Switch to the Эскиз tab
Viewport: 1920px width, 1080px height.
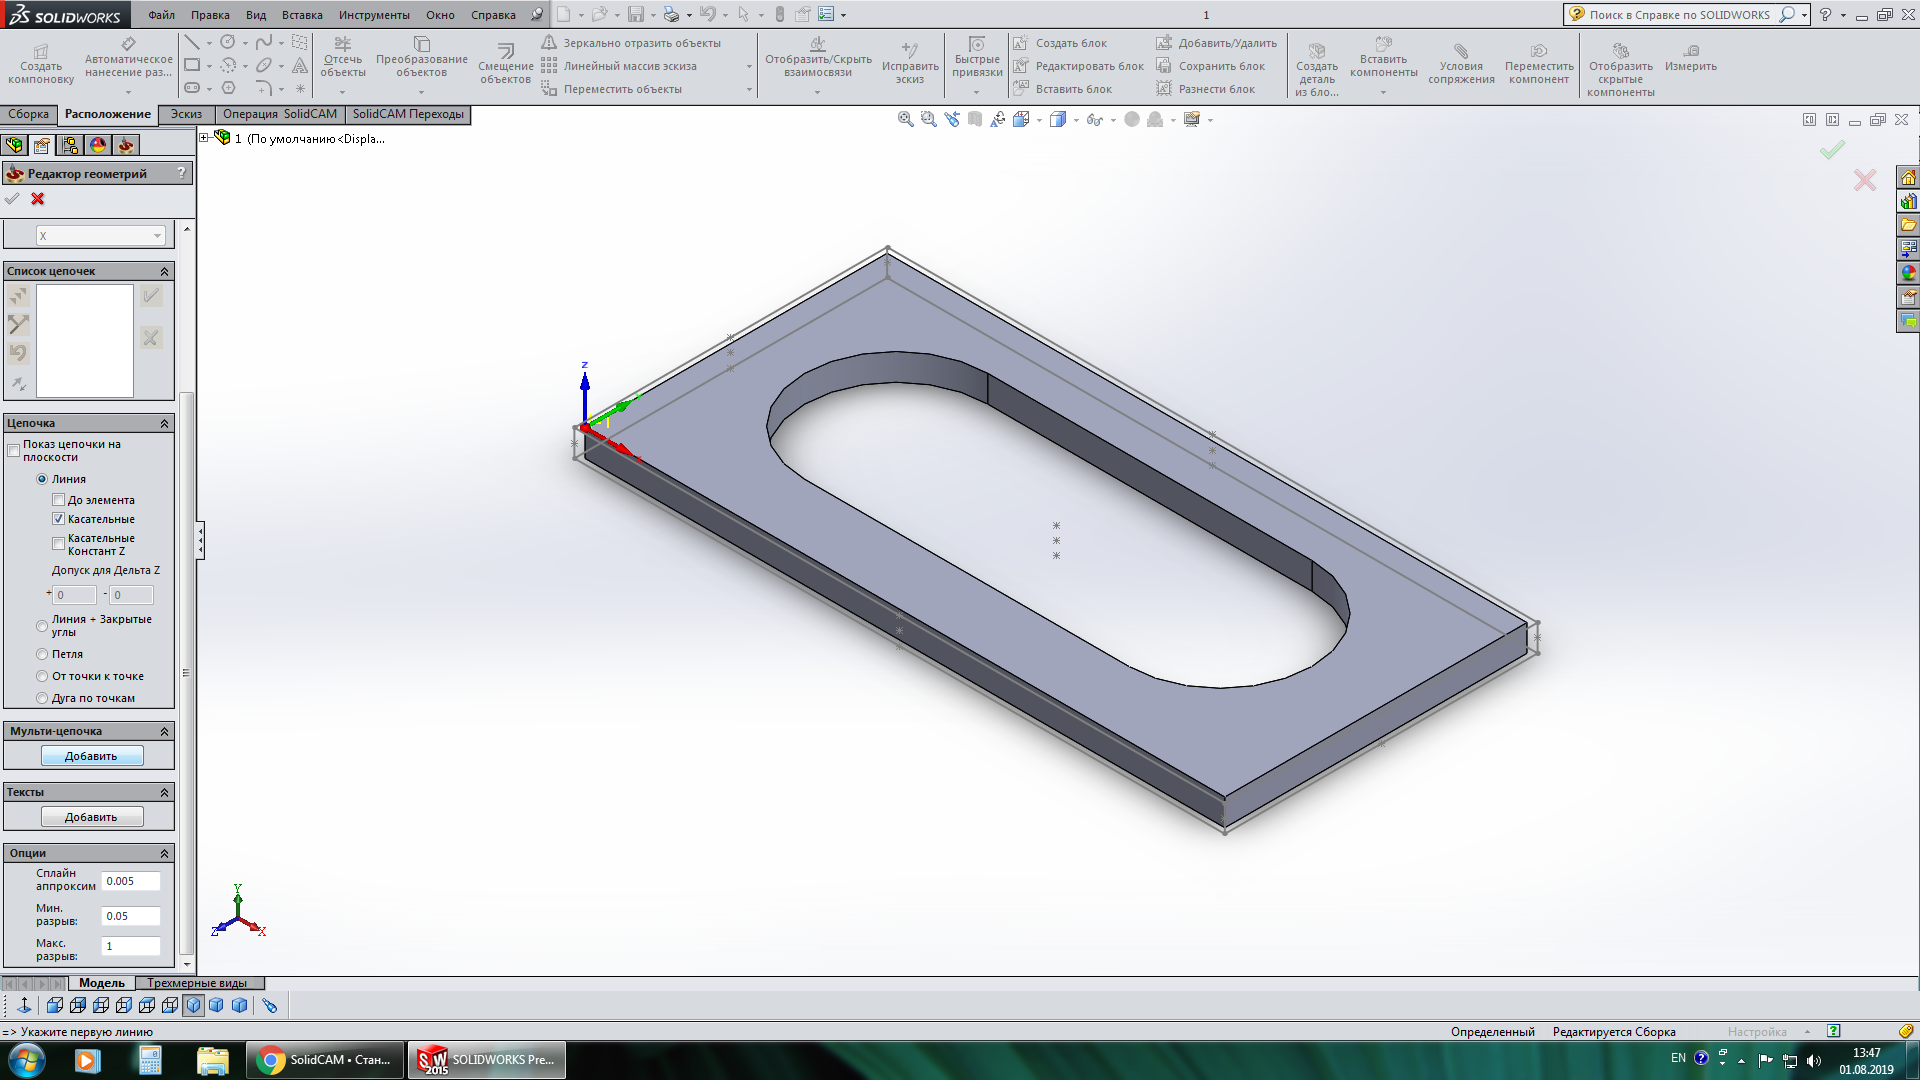pos(186,114)
